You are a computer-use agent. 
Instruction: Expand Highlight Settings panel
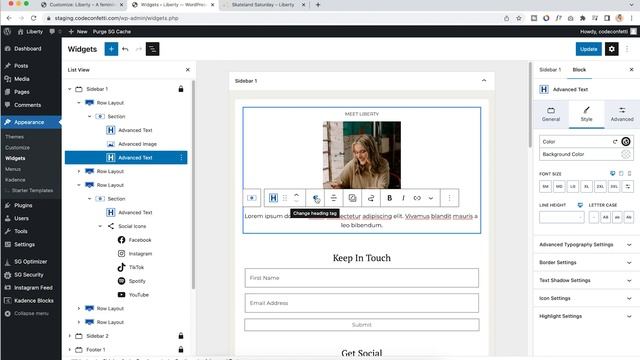tap(586, 316)
